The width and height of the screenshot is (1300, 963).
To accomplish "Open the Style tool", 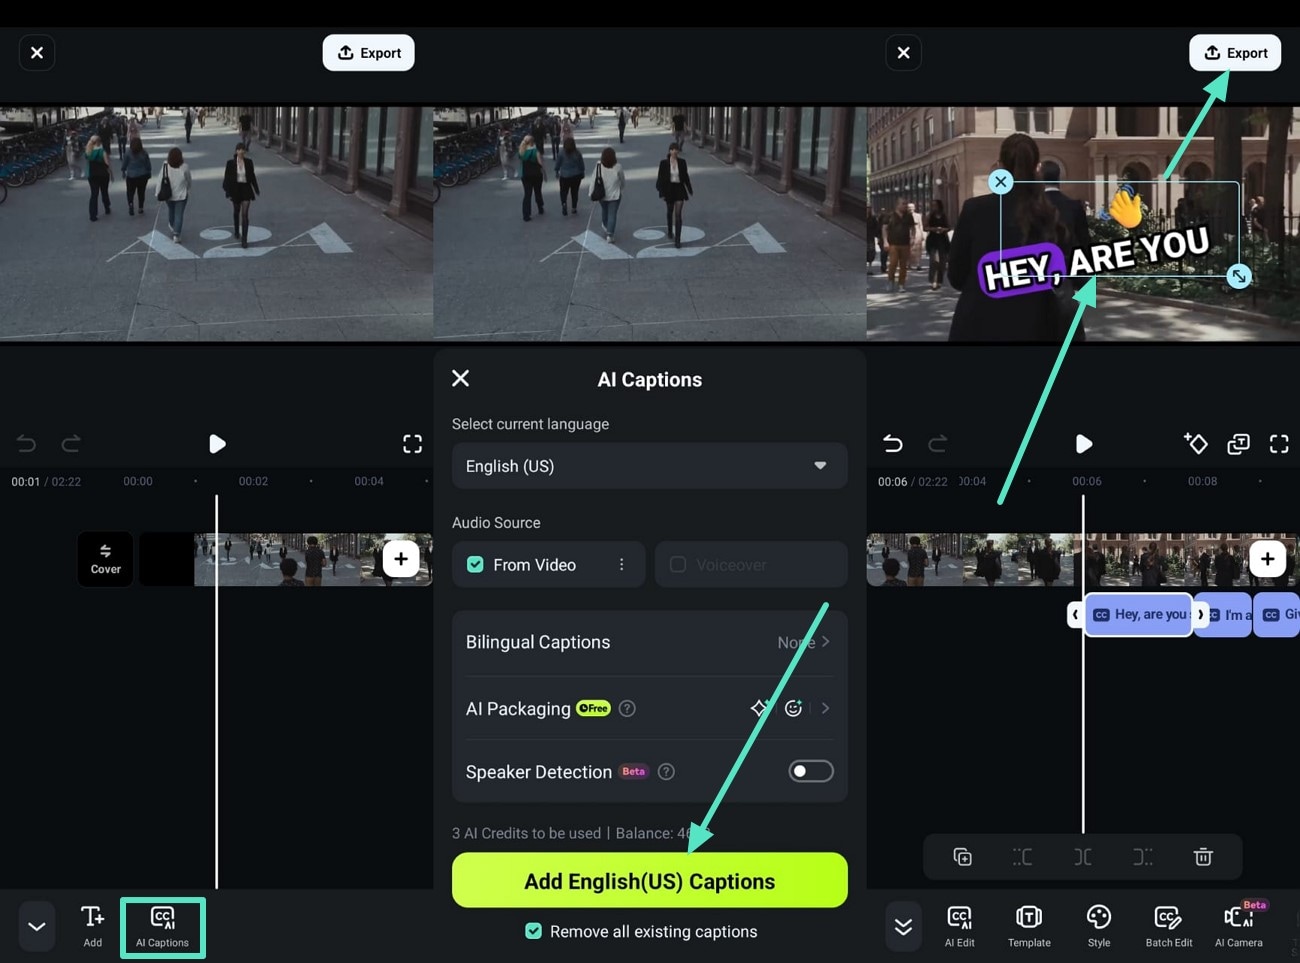I will coord(1099,926).
